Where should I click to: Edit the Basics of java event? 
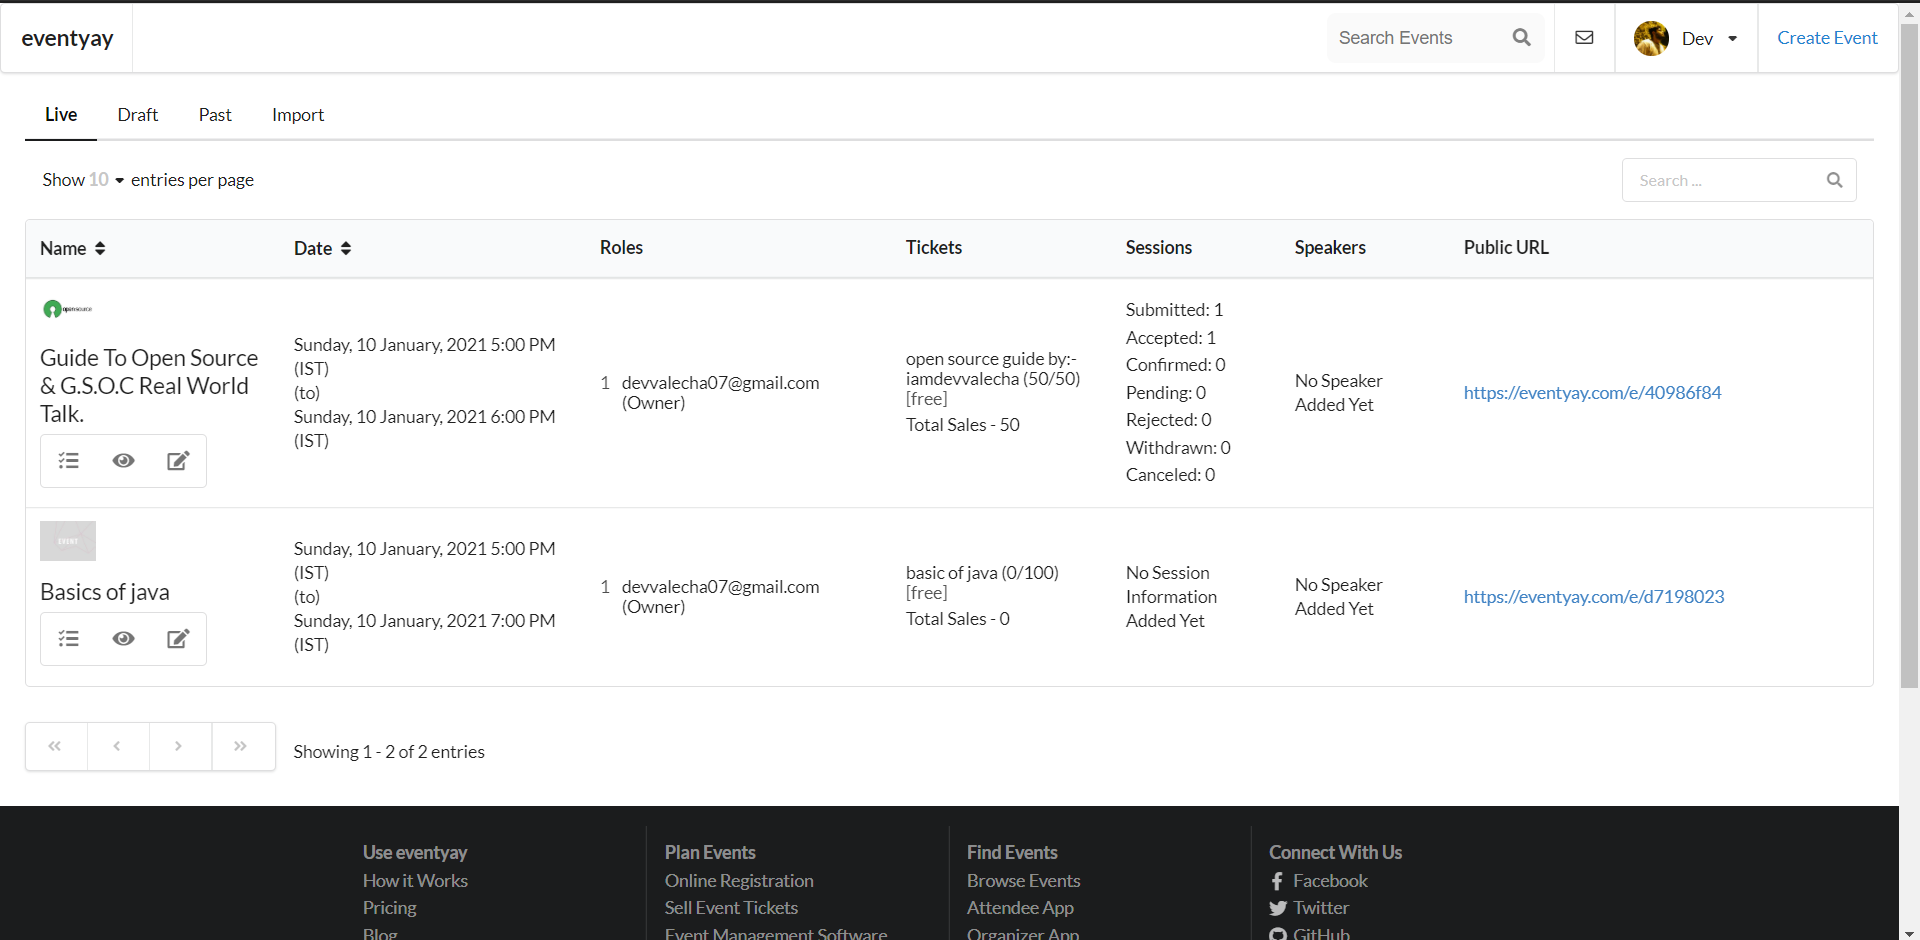point(178,639)
